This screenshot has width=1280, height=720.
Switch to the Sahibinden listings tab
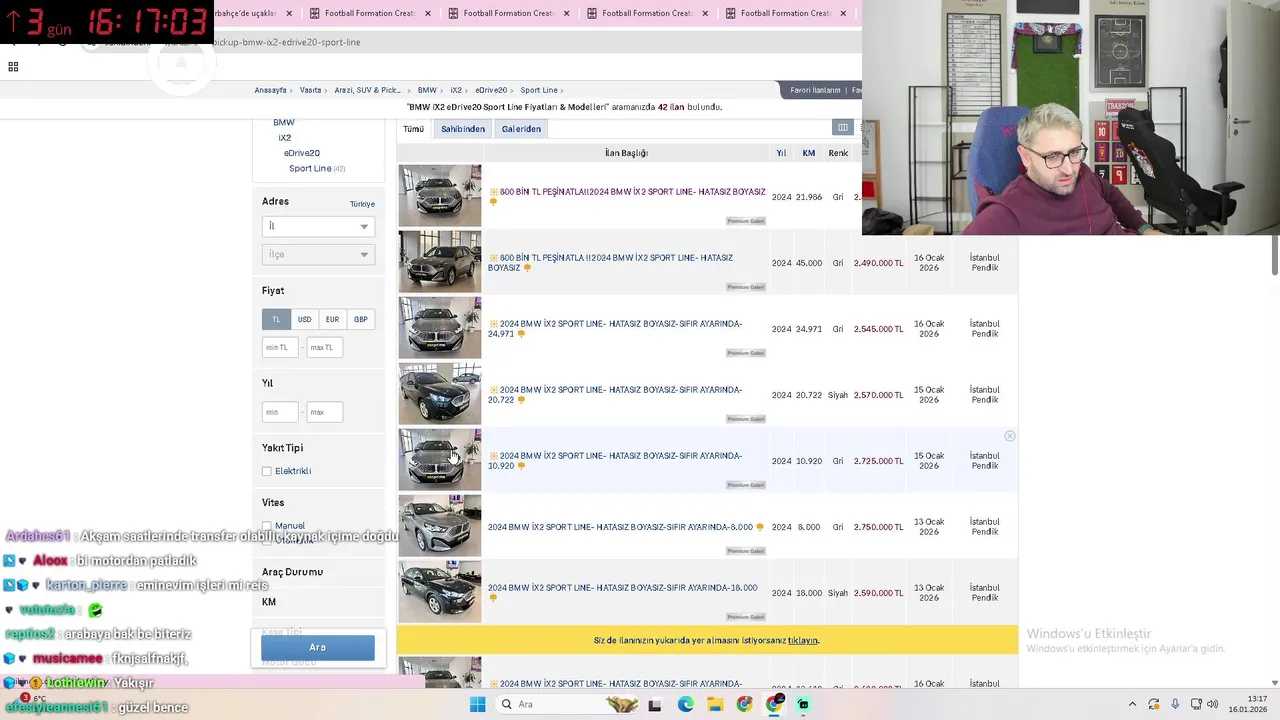463,129
